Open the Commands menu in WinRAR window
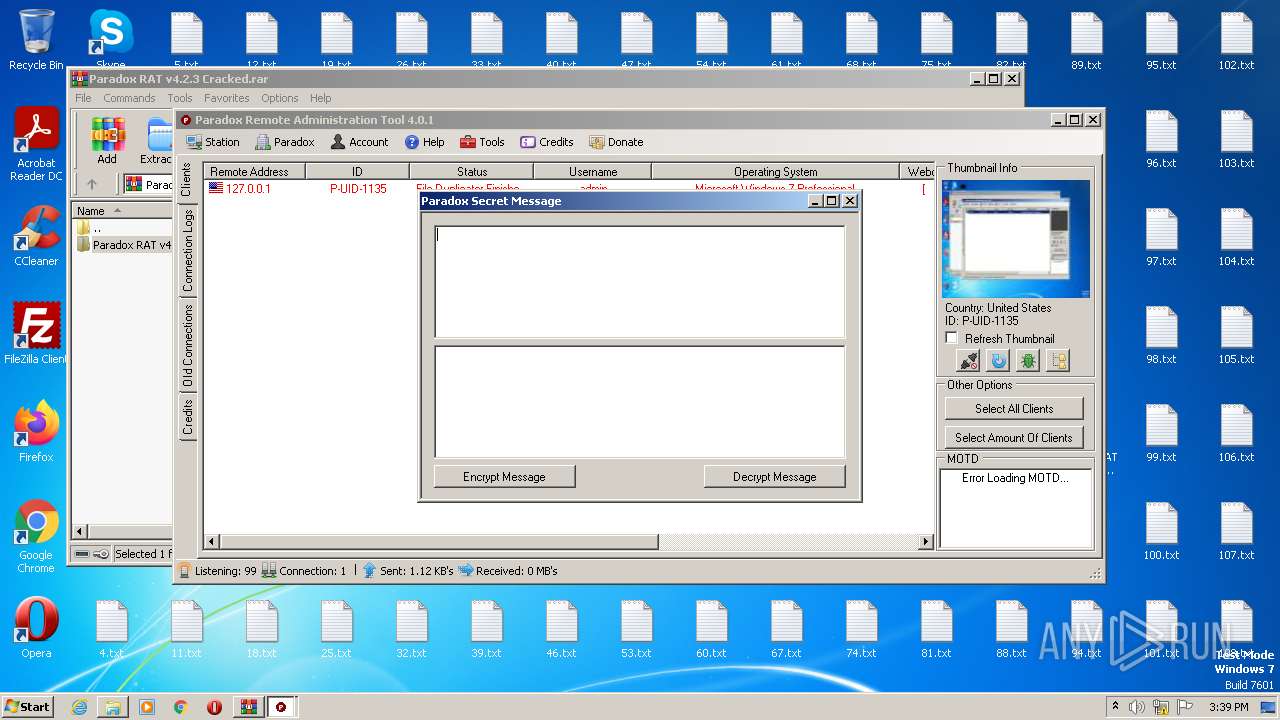The height and width of the screenshot is (720, 1280). [x=129, y=98]
